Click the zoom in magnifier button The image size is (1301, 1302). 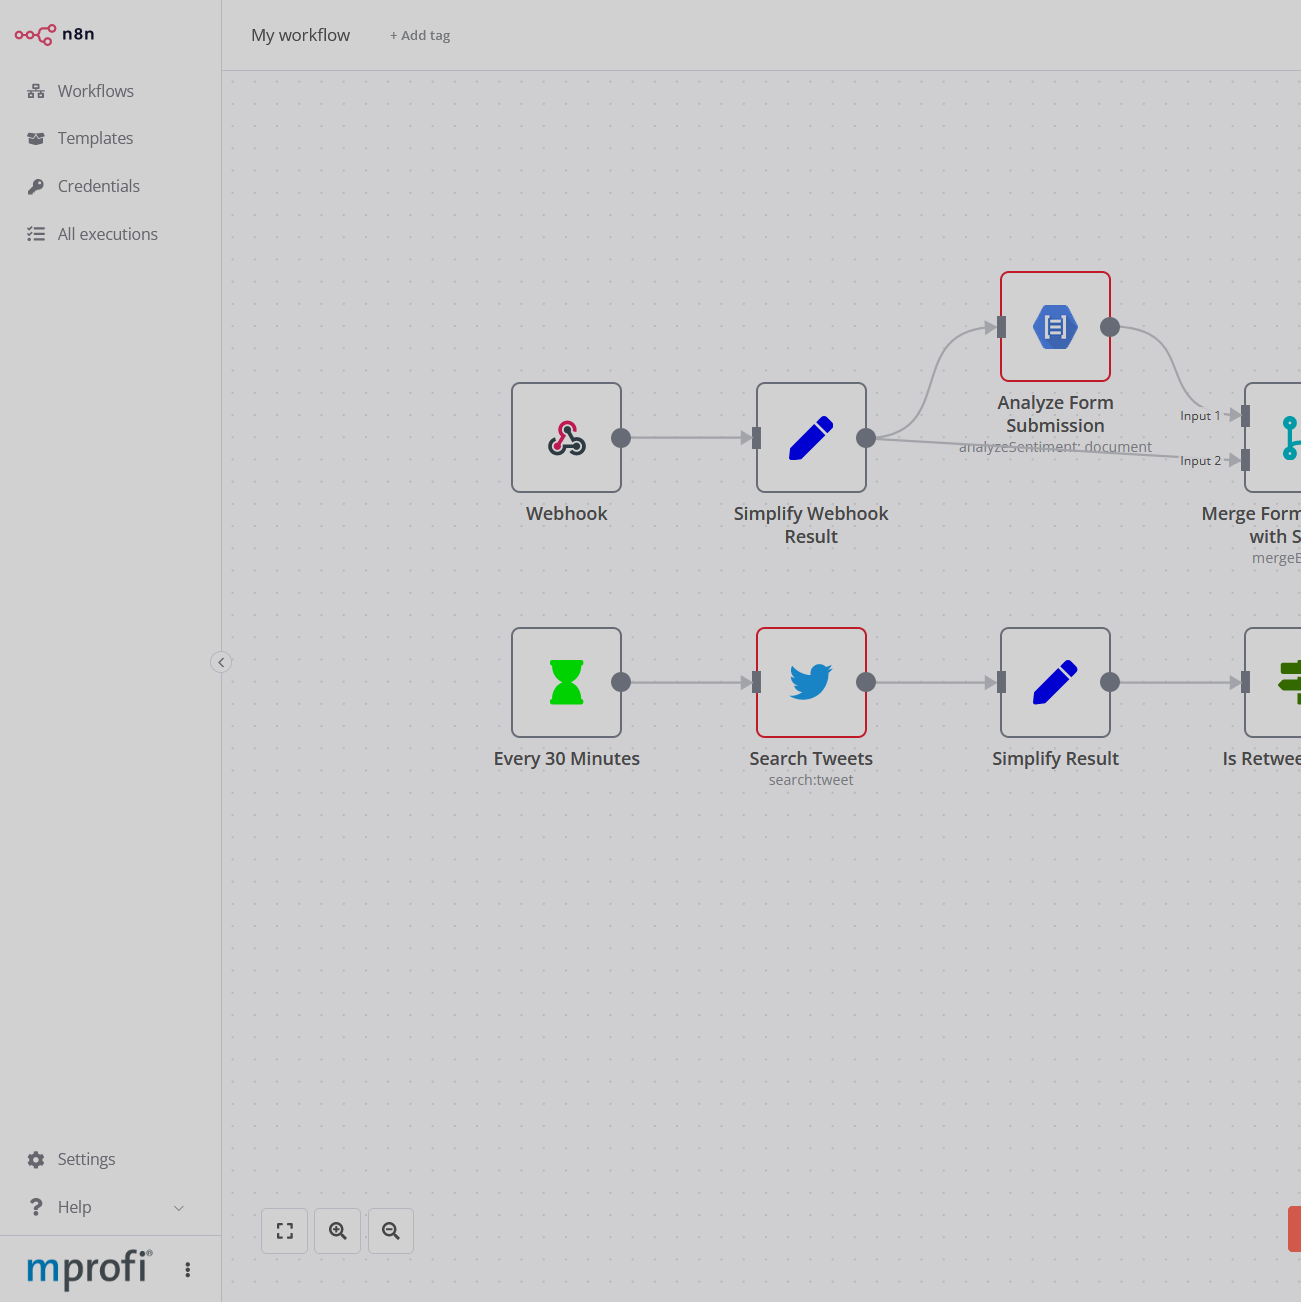pyautogui.click(x=338, y=1231)
